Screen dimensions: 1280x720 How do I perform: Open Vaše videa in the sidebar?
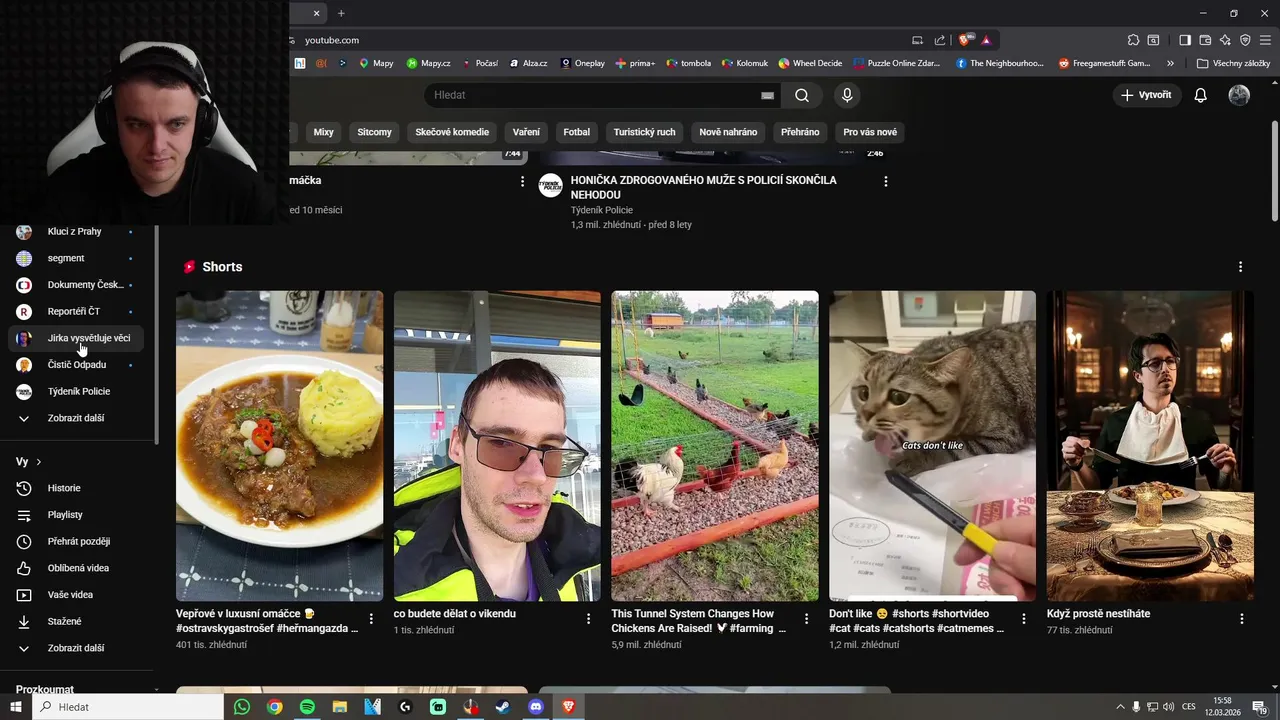tap(78, 595)
